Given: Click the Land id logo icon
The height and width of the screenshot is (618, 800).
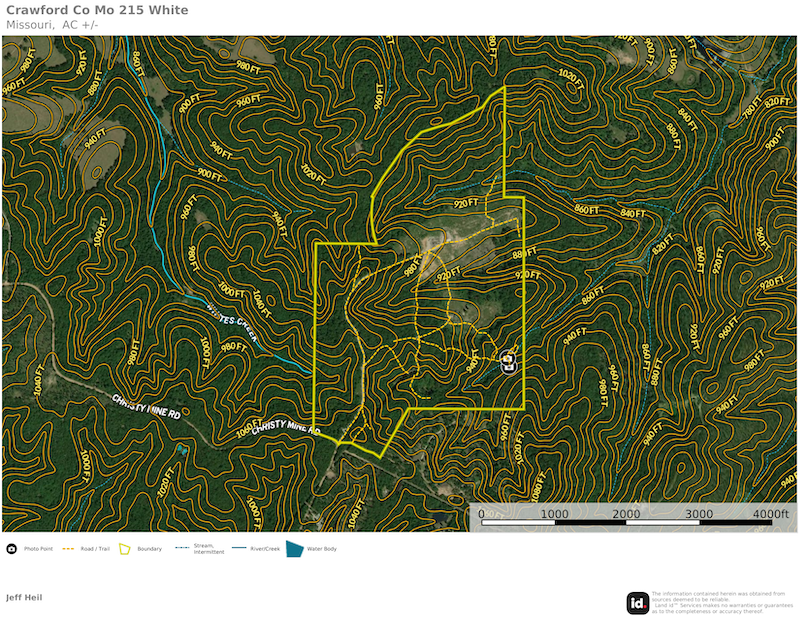Looking at the screenshot, I should [637, 602].
